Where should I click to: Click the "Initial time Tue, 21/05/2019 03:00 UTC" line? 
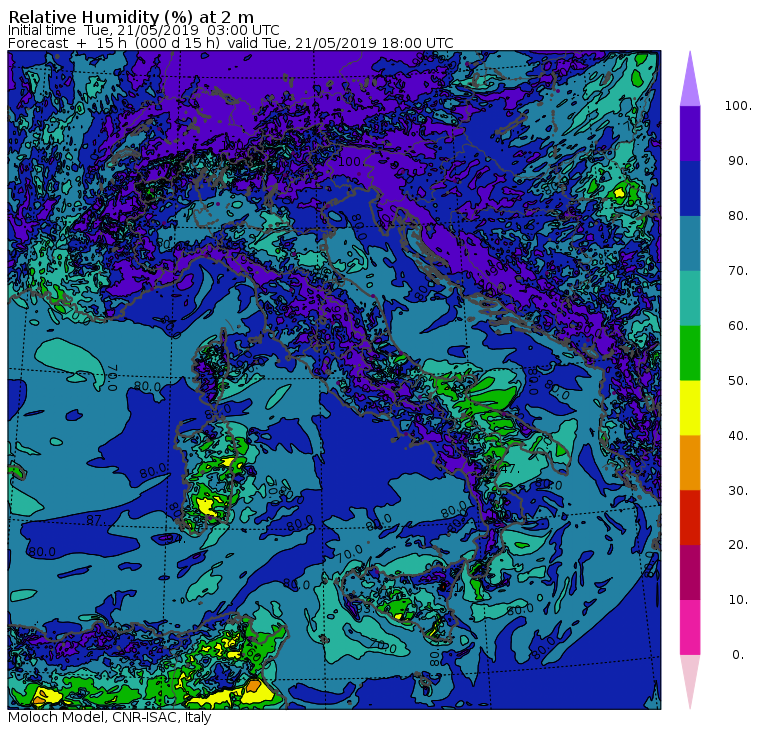[143, 31]
